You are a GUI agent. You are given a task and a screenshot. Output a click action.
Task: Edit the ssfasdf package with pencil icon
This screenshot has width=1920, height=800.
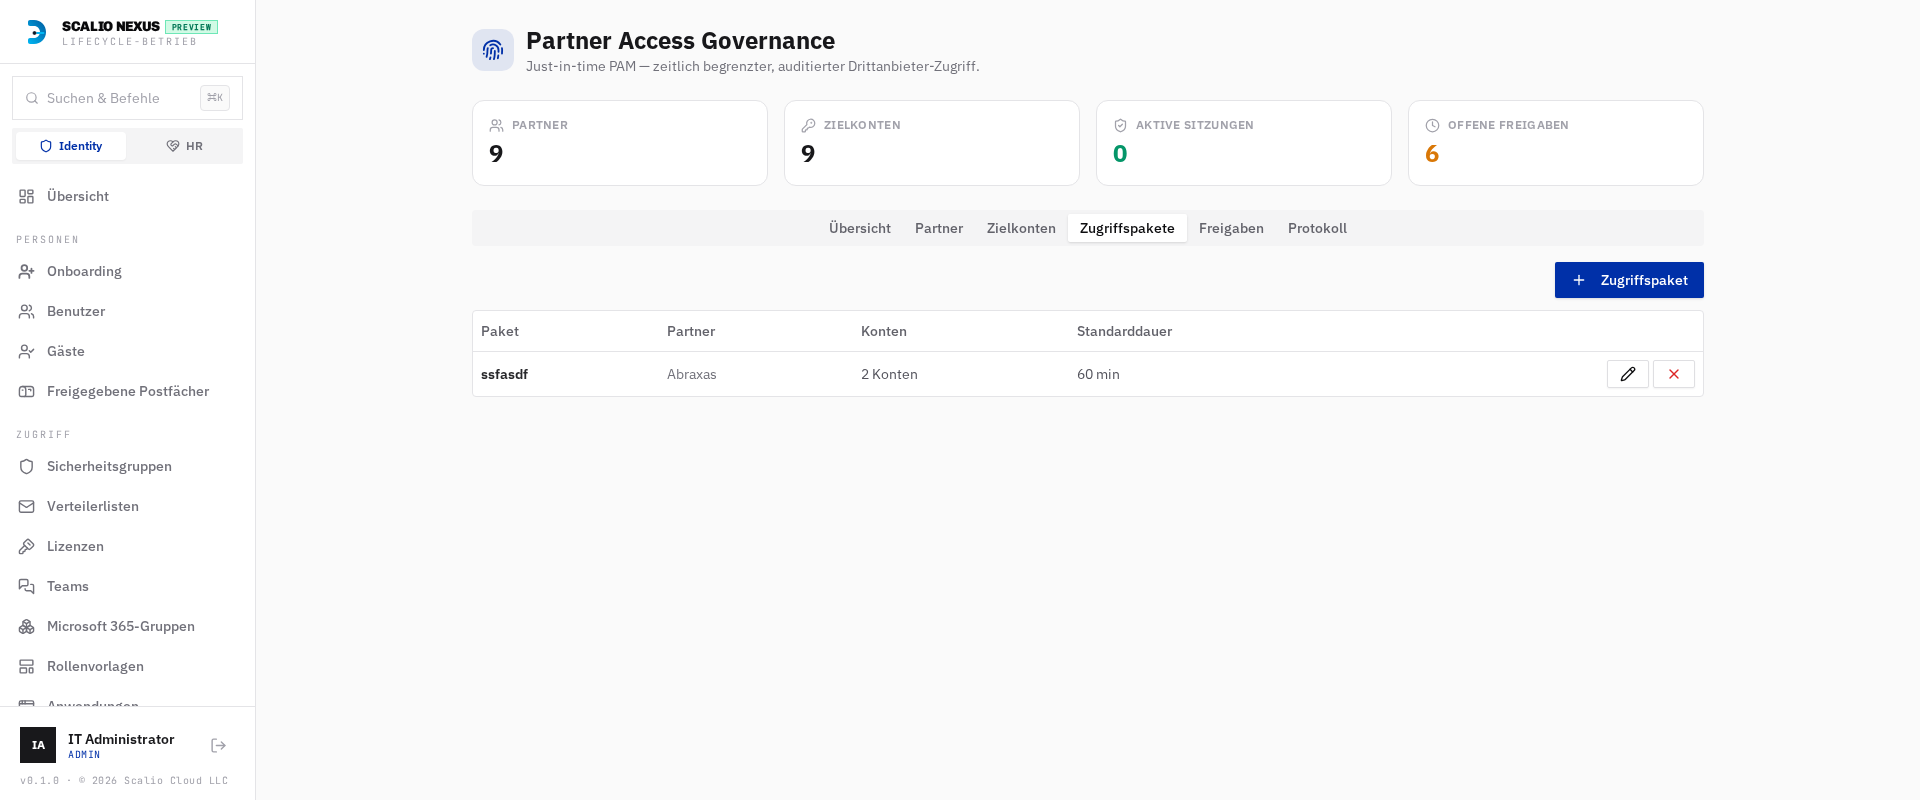pyautogui.click(x=1628, y=374)
